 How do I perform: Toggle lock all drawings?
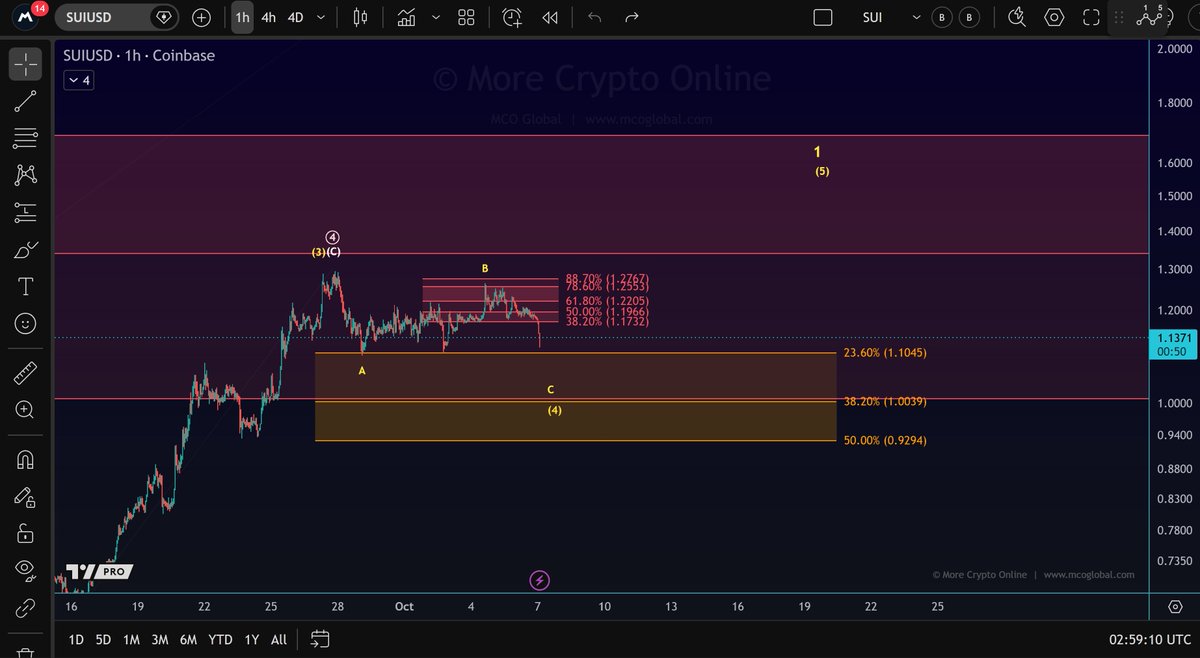tap(26, 533)
